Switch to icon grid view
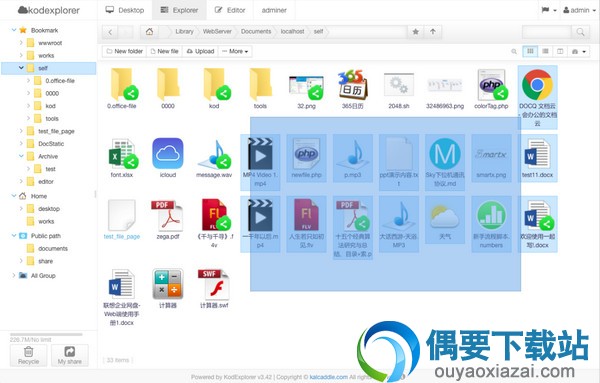 pyautogui.click(x=530, y=51)
